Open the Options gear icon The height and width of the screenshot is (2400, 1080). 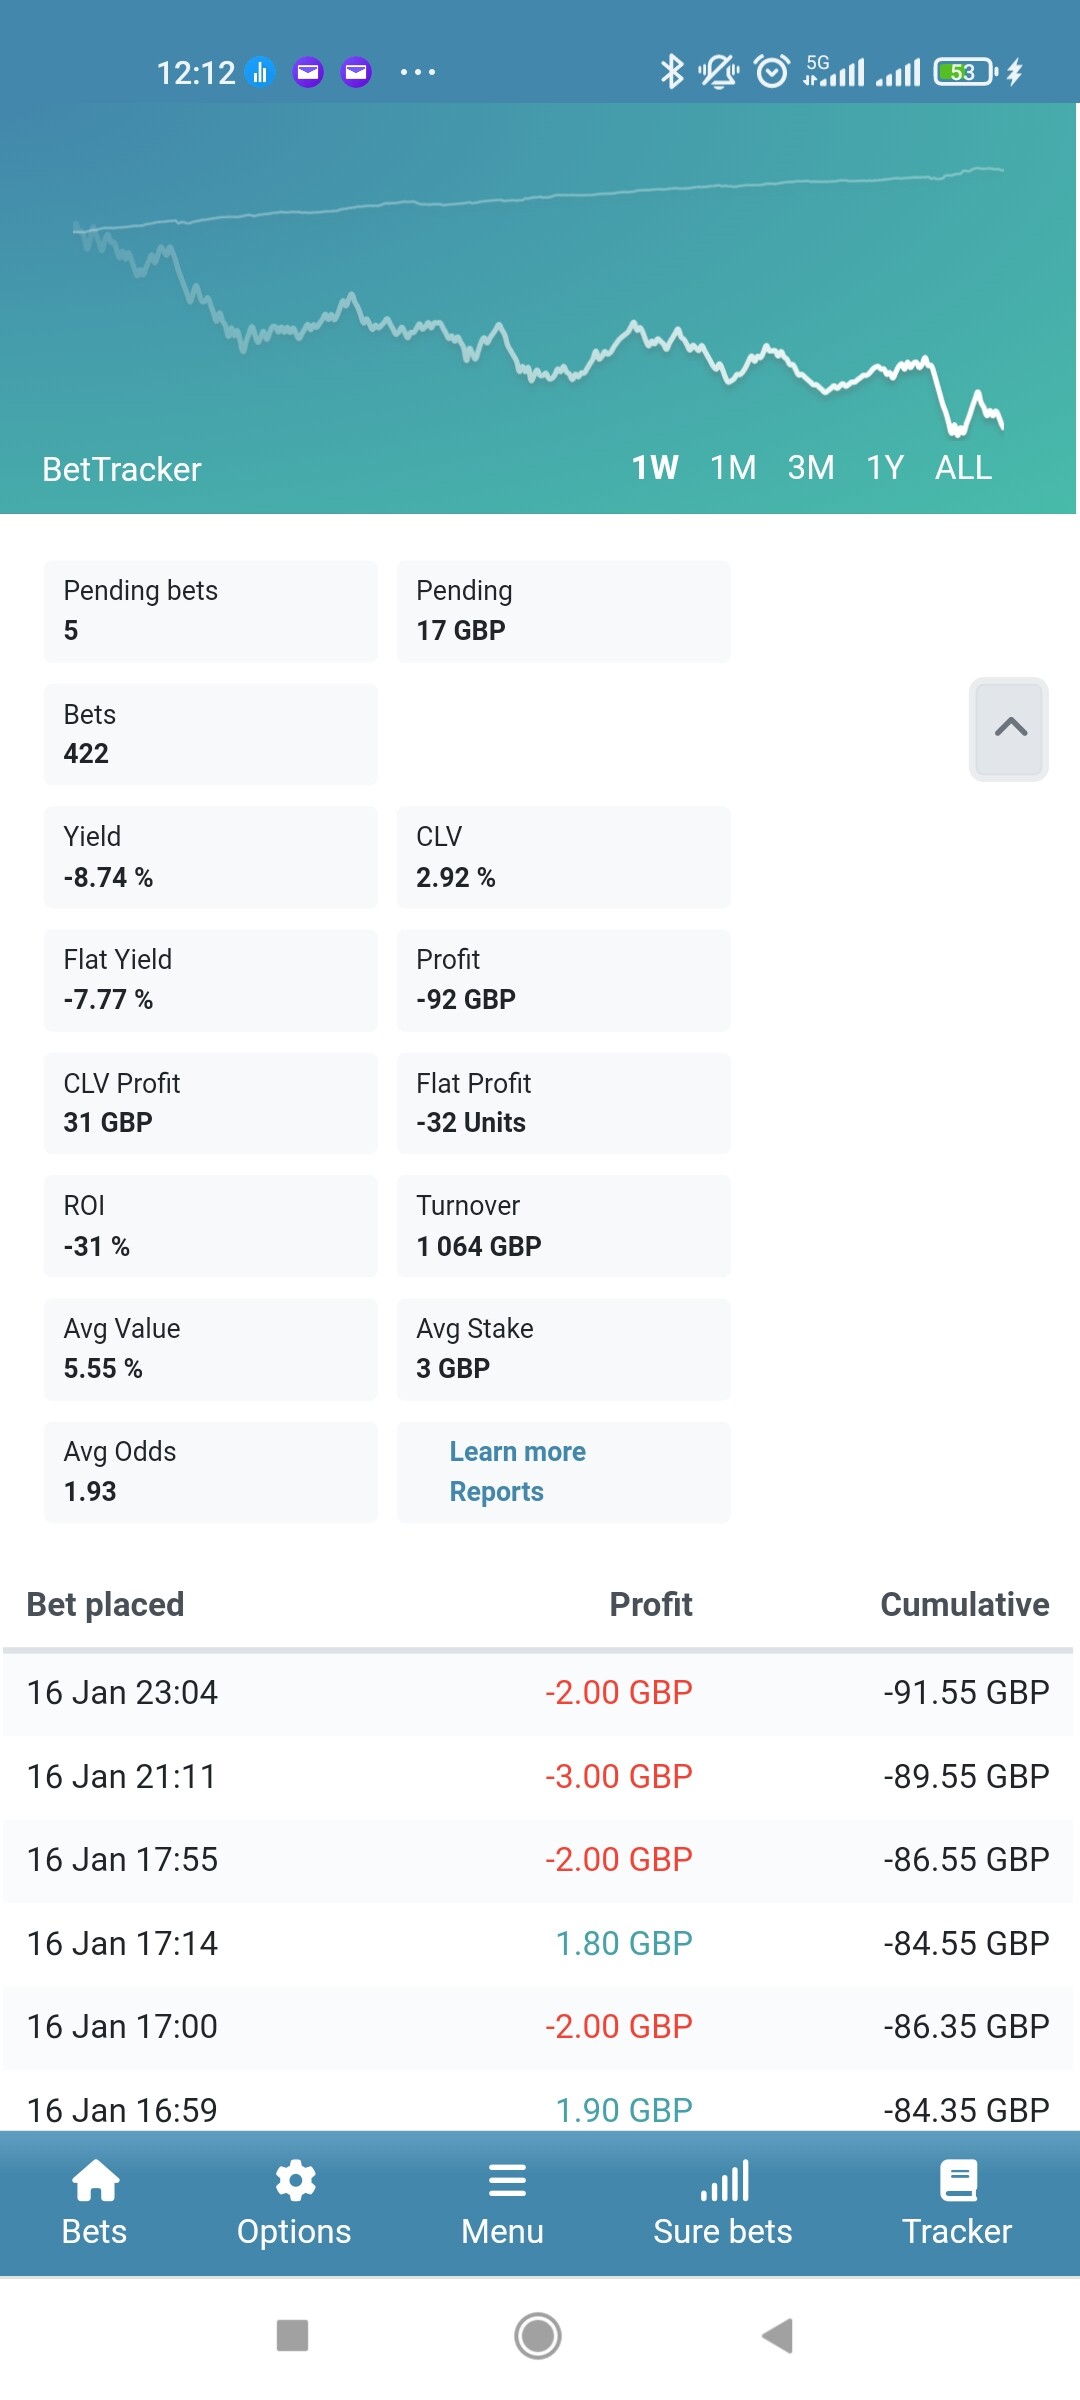coord(295,2181)
